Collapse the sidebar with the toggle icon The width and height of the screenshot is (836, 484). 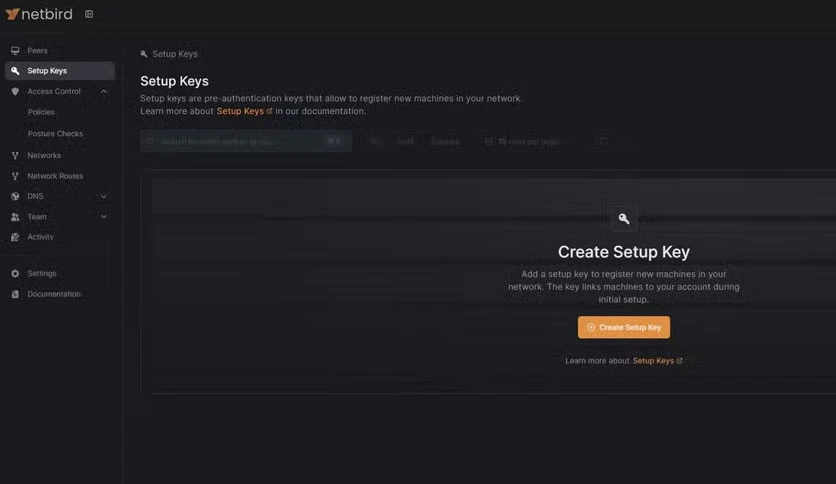pos(89,14)
